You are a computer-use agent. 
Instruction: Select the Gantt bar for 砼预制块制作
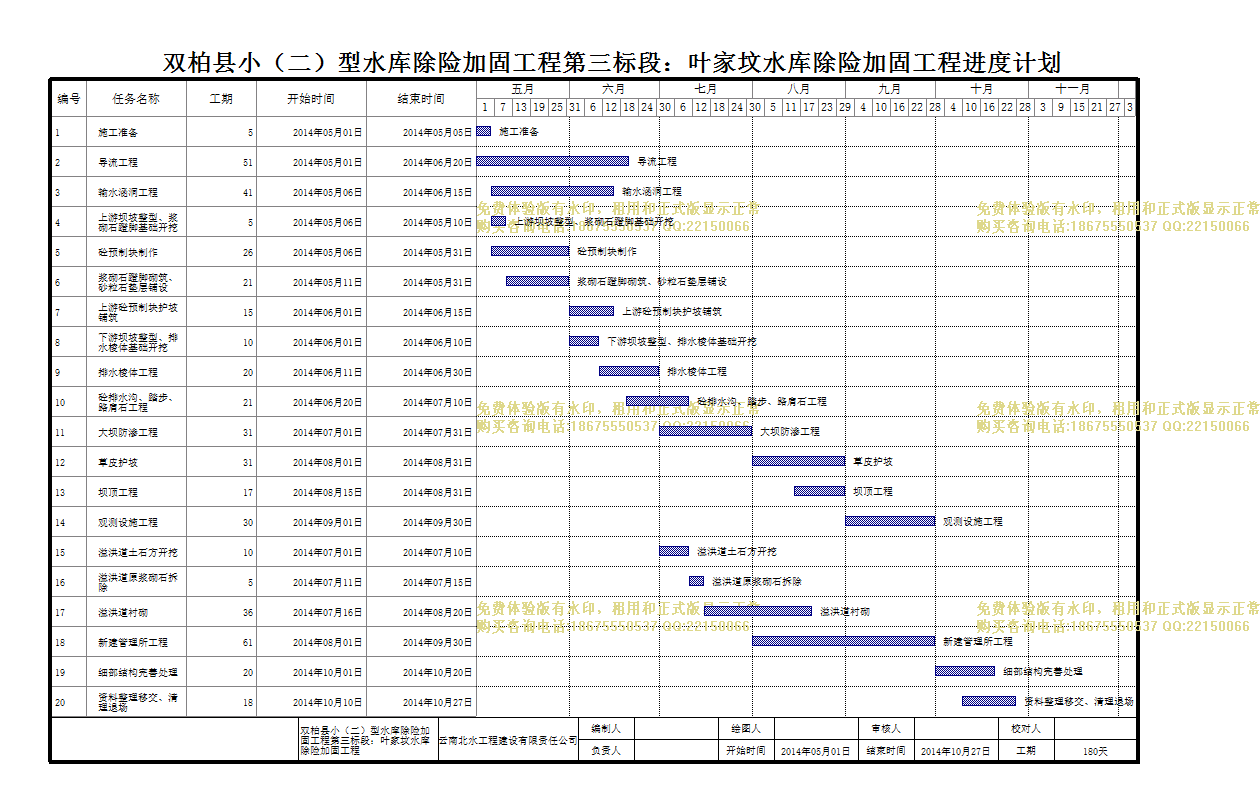tap(530, 251)
